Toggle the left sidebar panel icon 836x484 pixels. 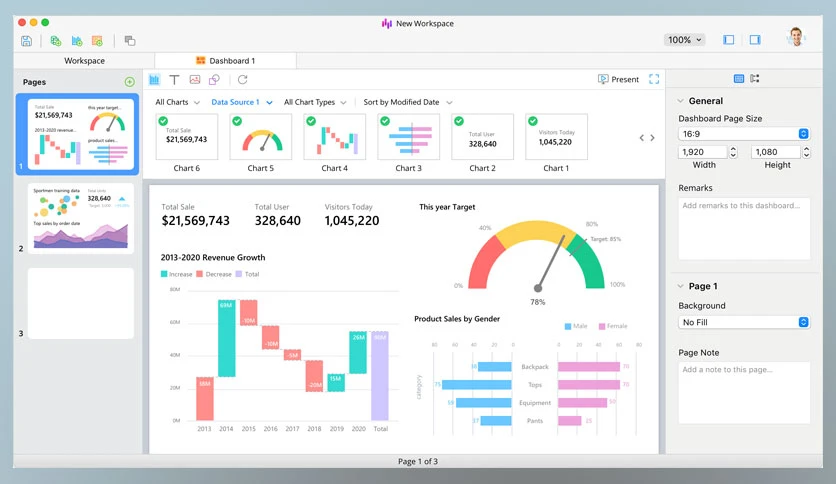[729, 39]
